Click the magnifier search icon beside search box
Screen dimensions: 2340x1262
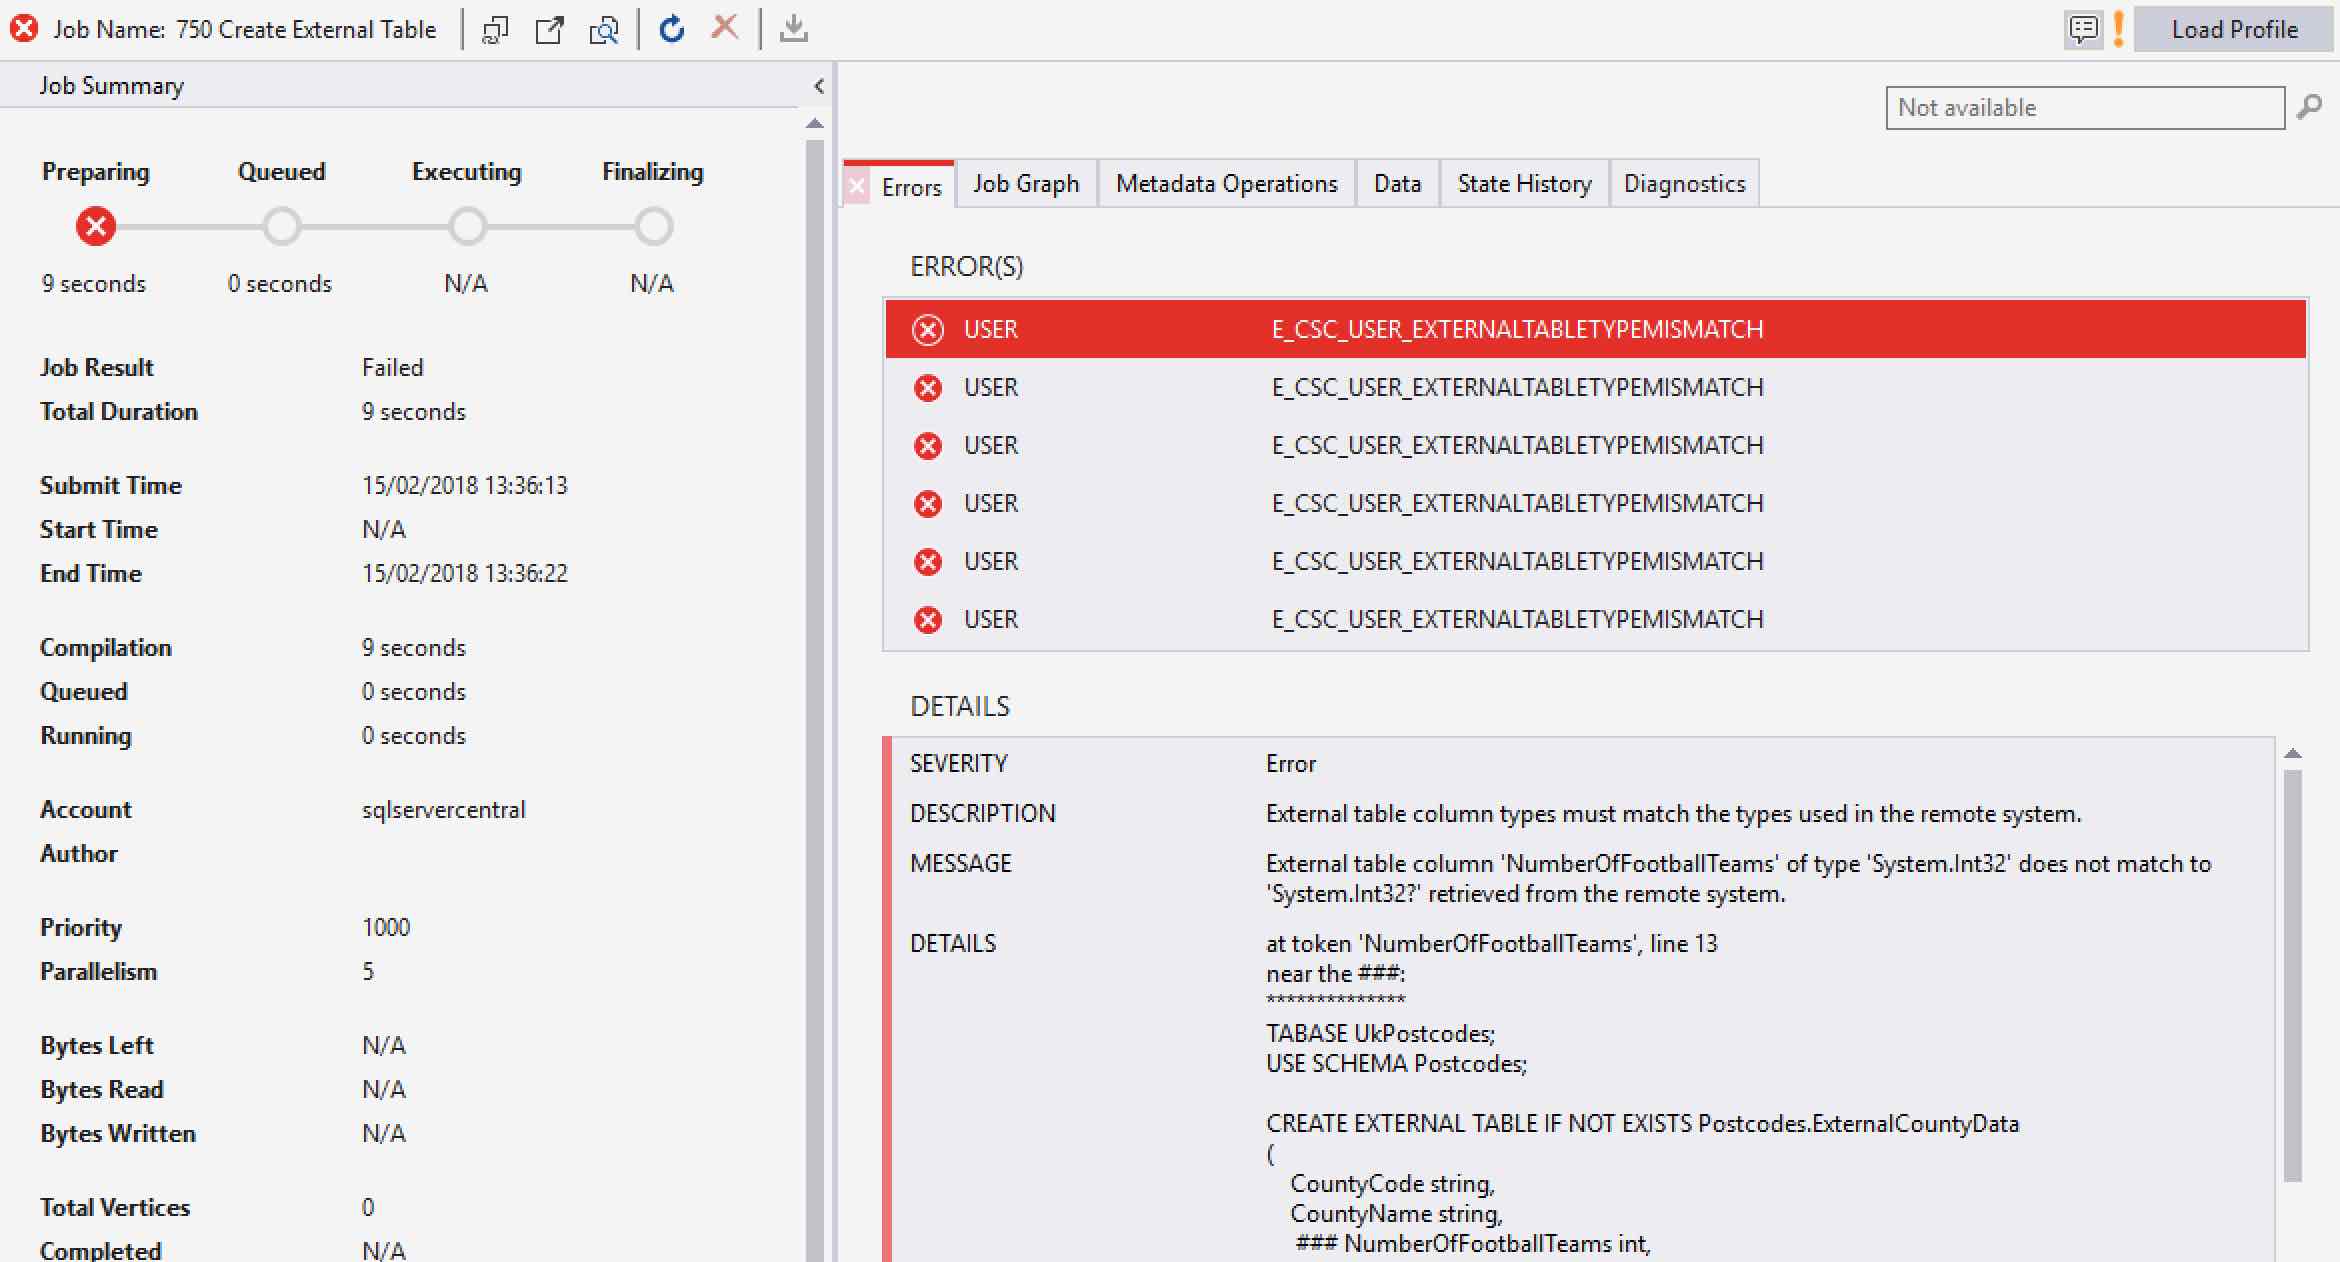click(2309, 107)
